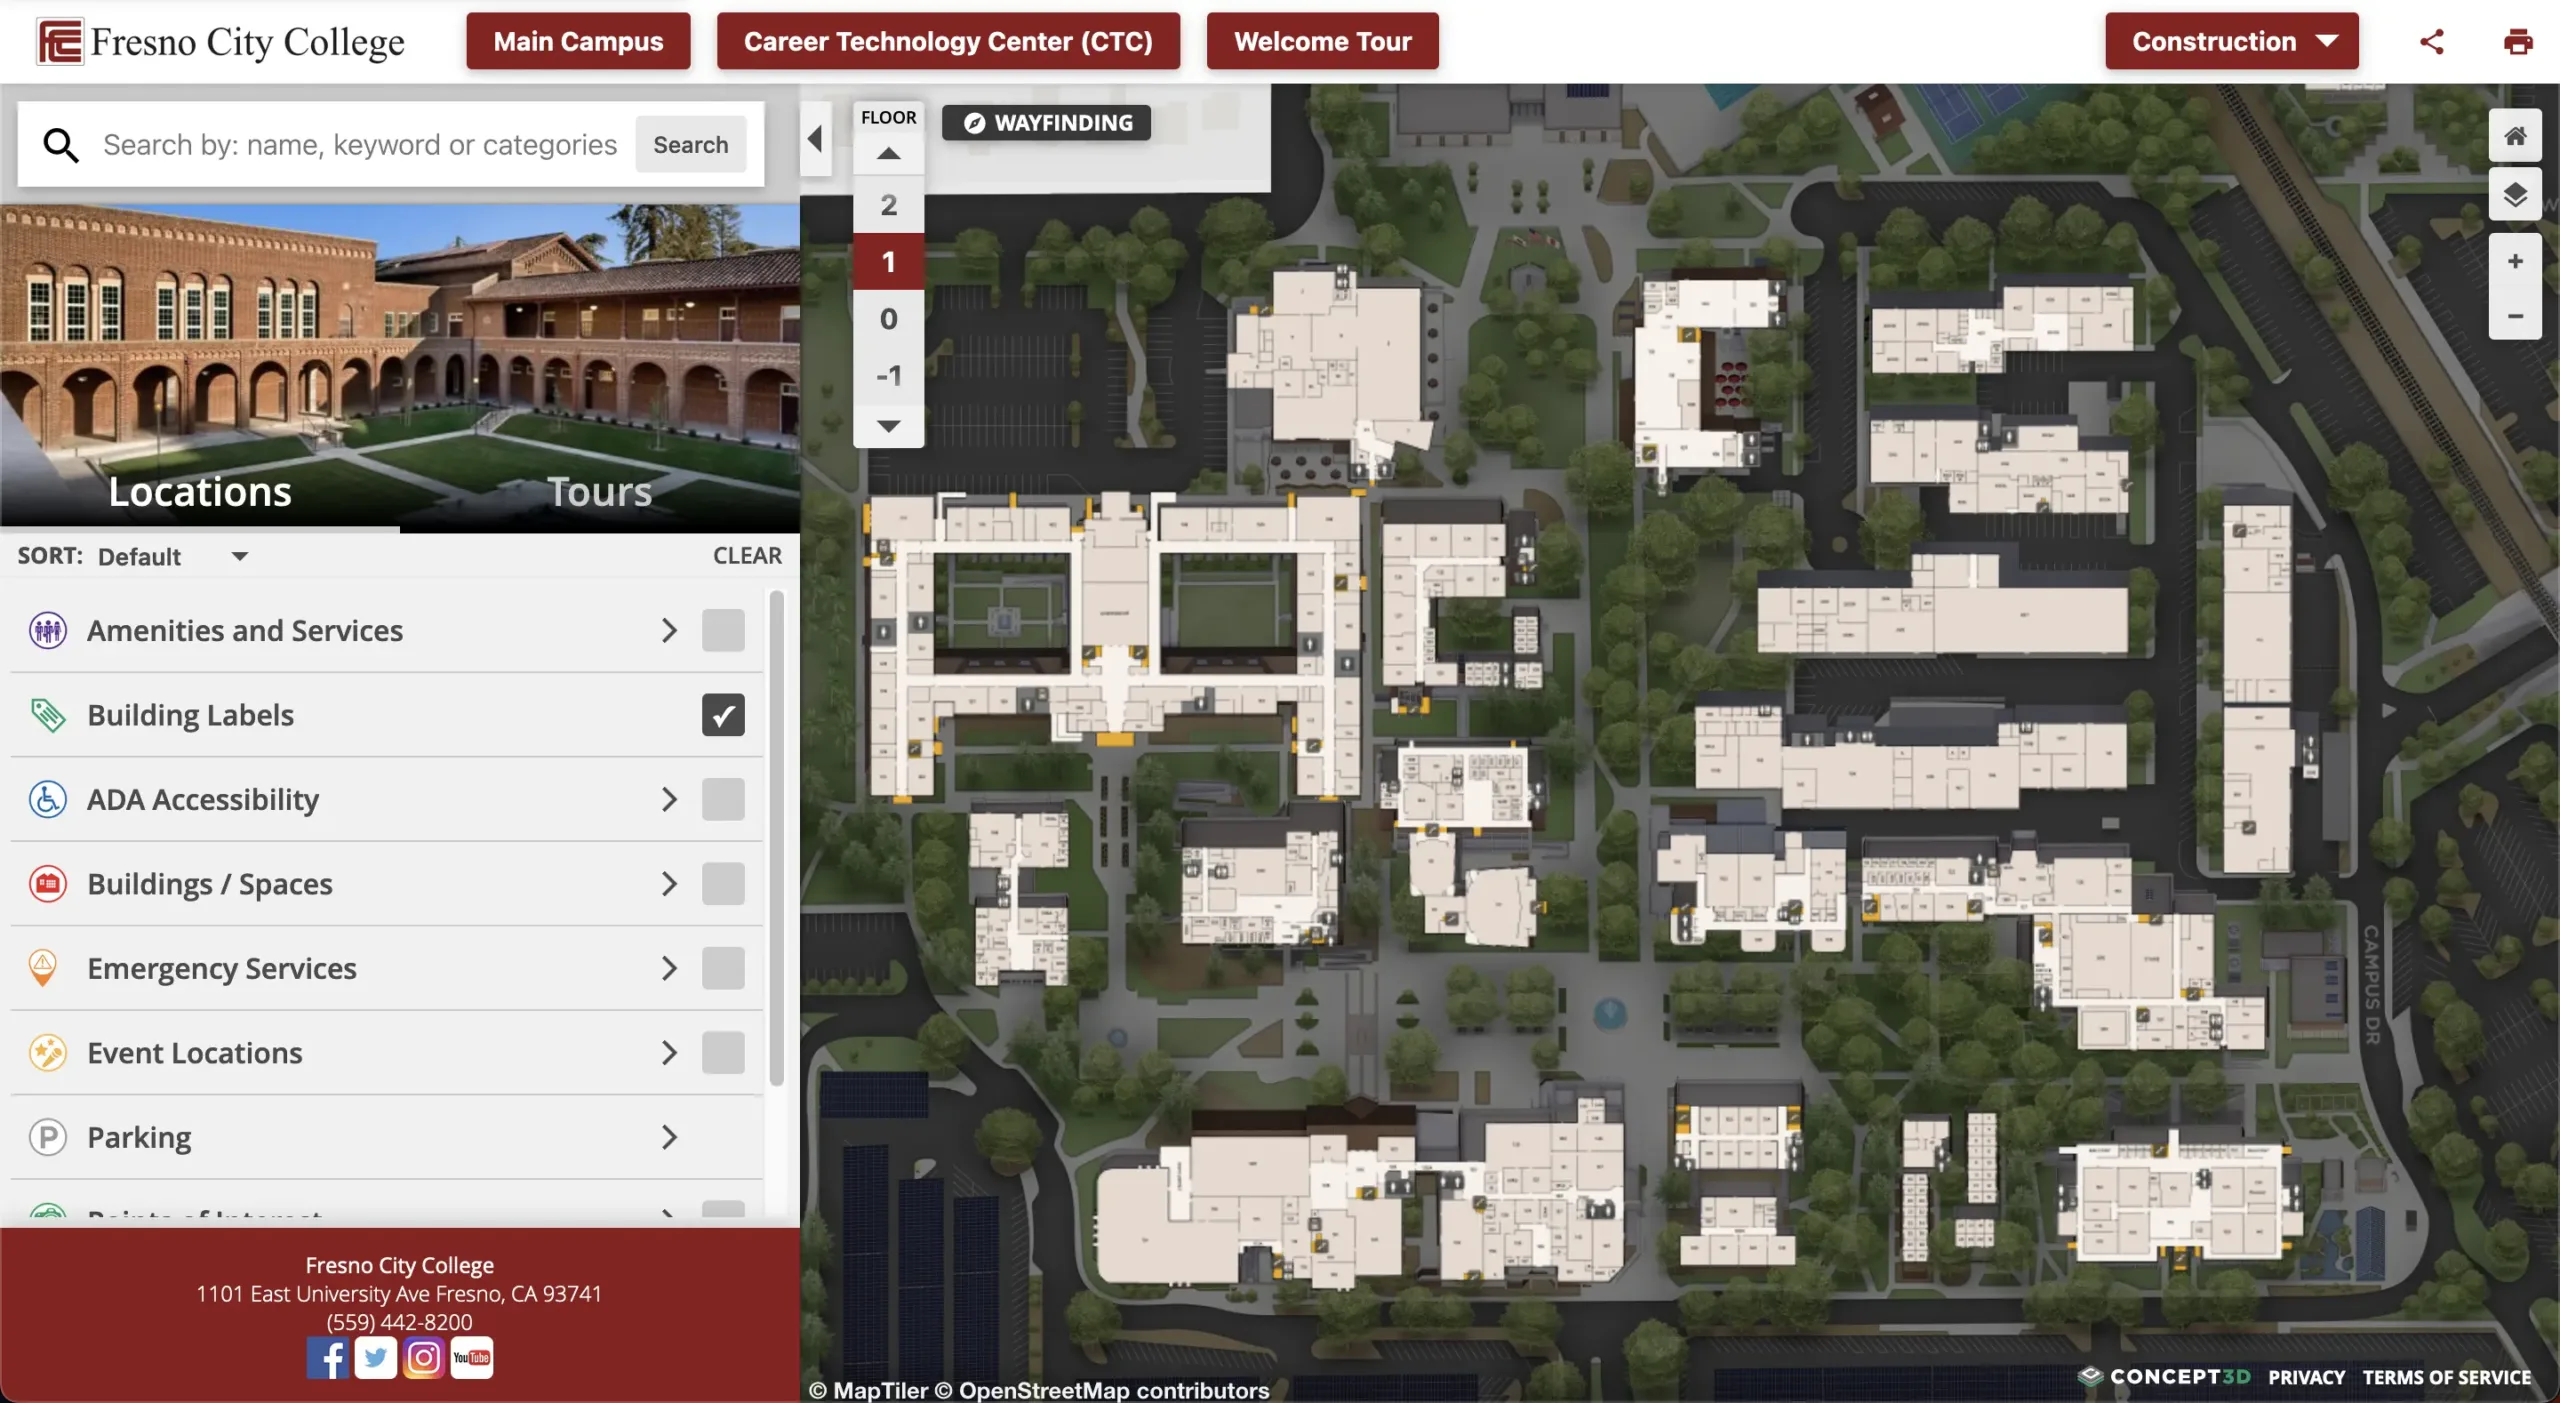Viewport: 2560px width, 1403px height.
Task: Open the YouTube channel icon
Action: (472, 1358)
